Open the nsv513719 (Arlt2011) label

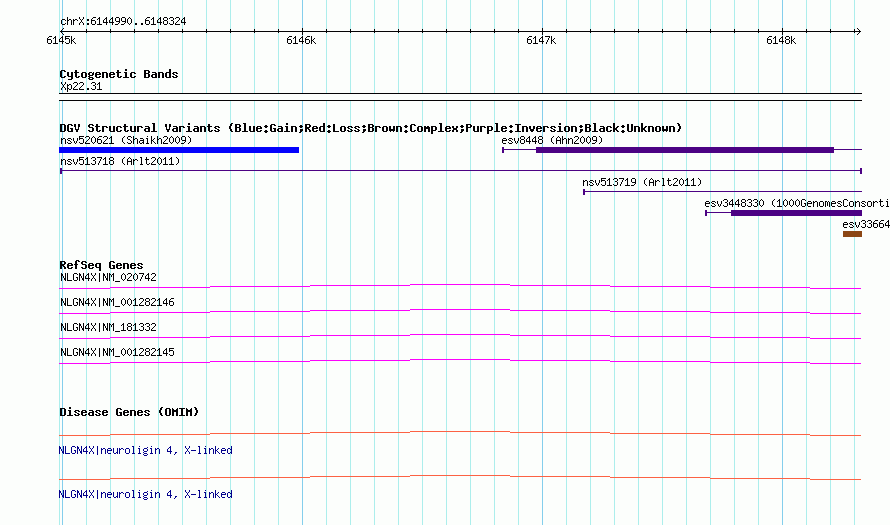click(x=642, y=182)
